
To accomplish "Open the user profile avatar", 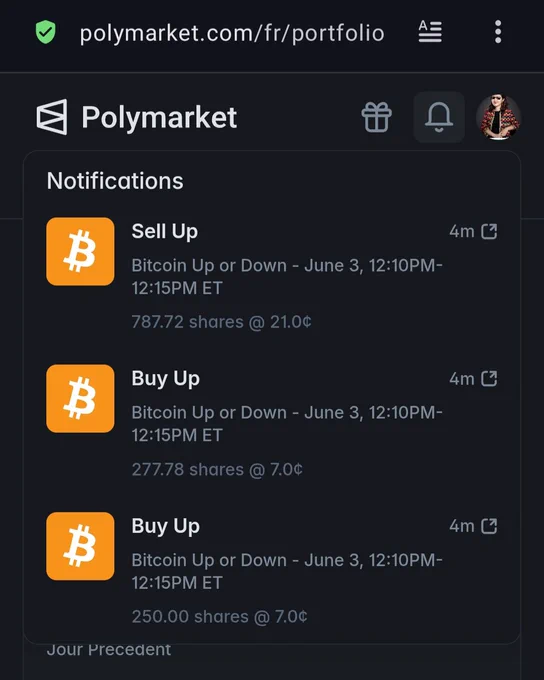I will (498, 117).
